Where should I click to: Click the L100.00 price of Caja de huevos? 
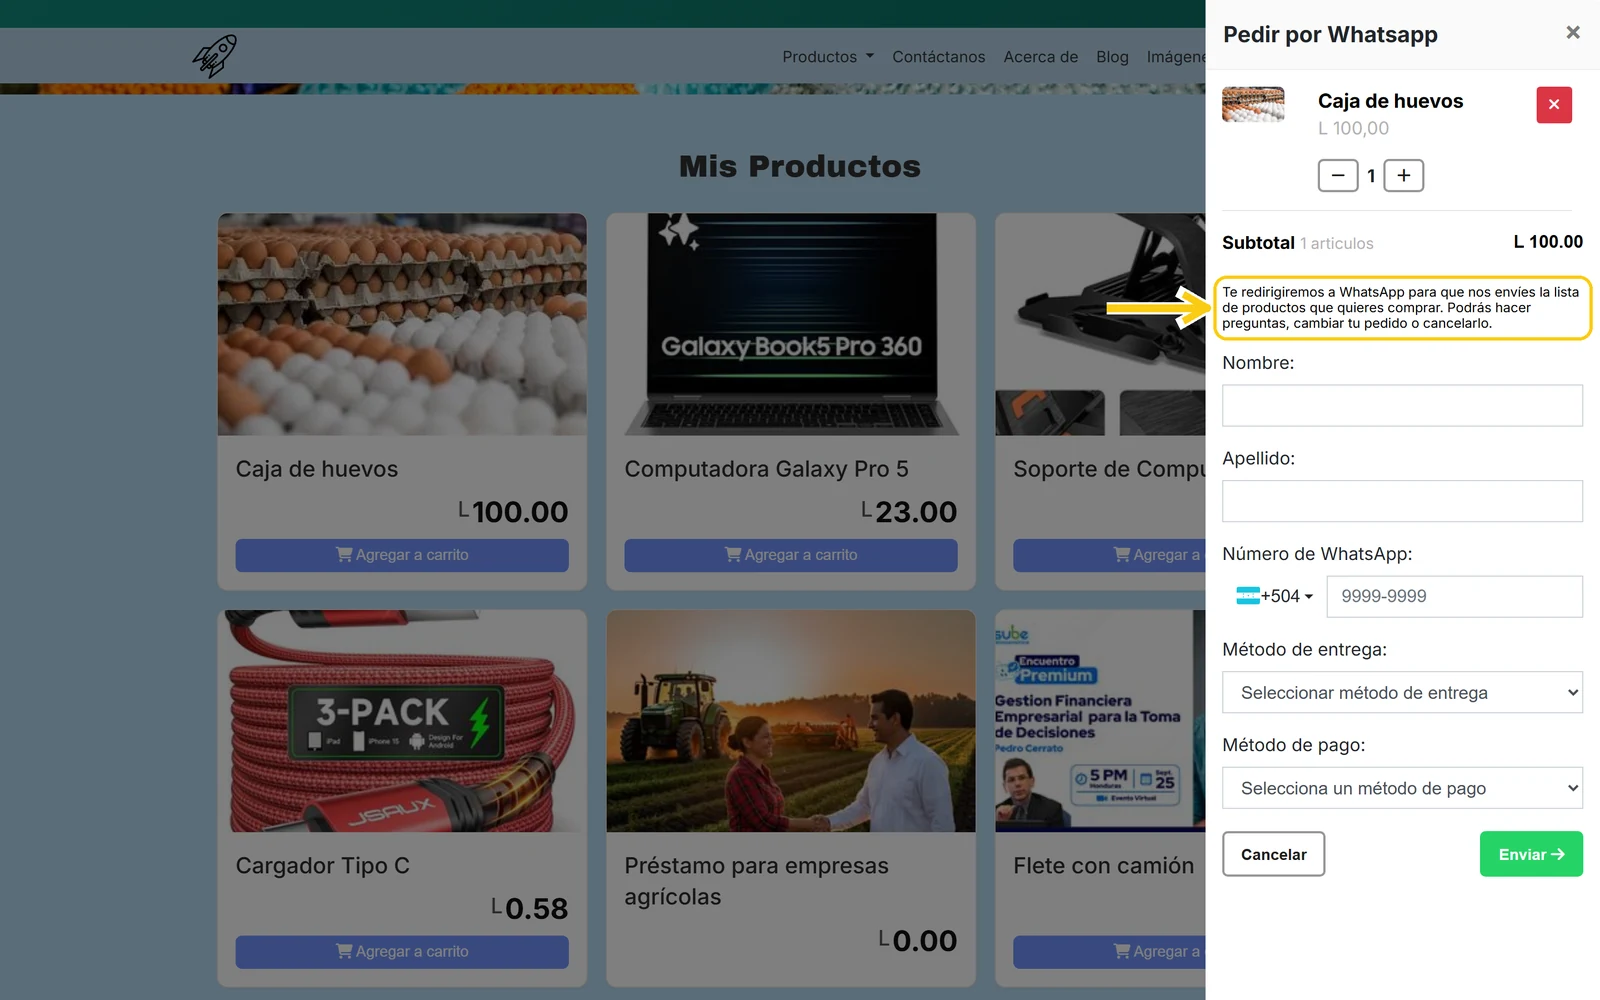513,512
